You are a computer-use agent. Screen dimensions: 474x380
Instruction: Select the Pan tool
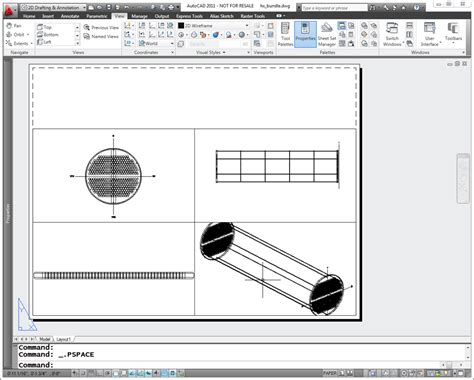point(14,26)
